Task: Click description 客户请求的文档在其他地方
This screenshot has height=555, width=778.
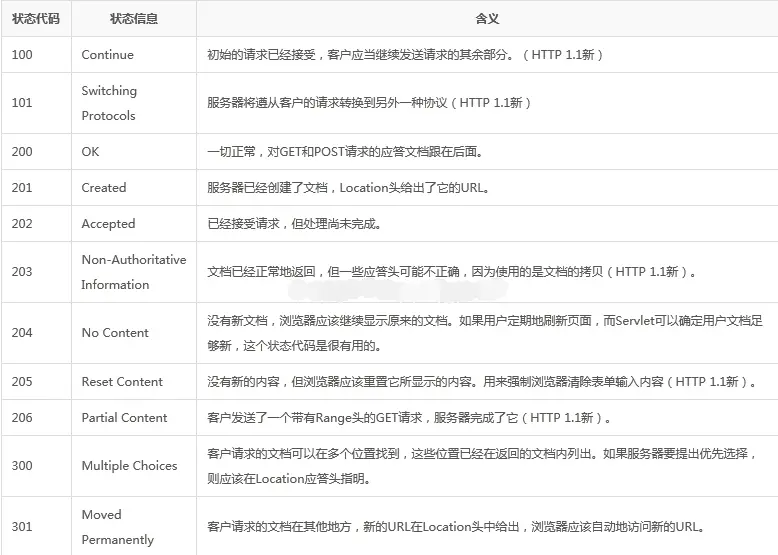Action: click(x=456, y=527)
